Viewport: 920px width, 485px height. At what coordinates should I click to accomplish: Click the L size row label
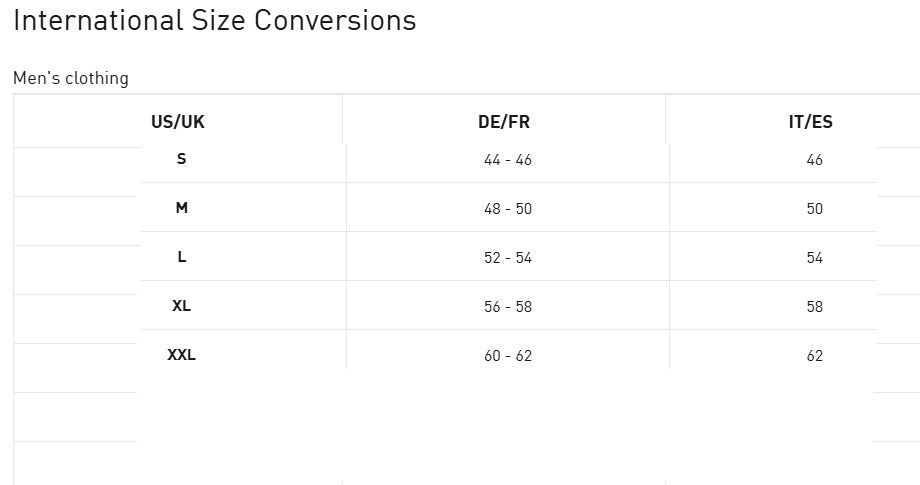pos(181,257)
